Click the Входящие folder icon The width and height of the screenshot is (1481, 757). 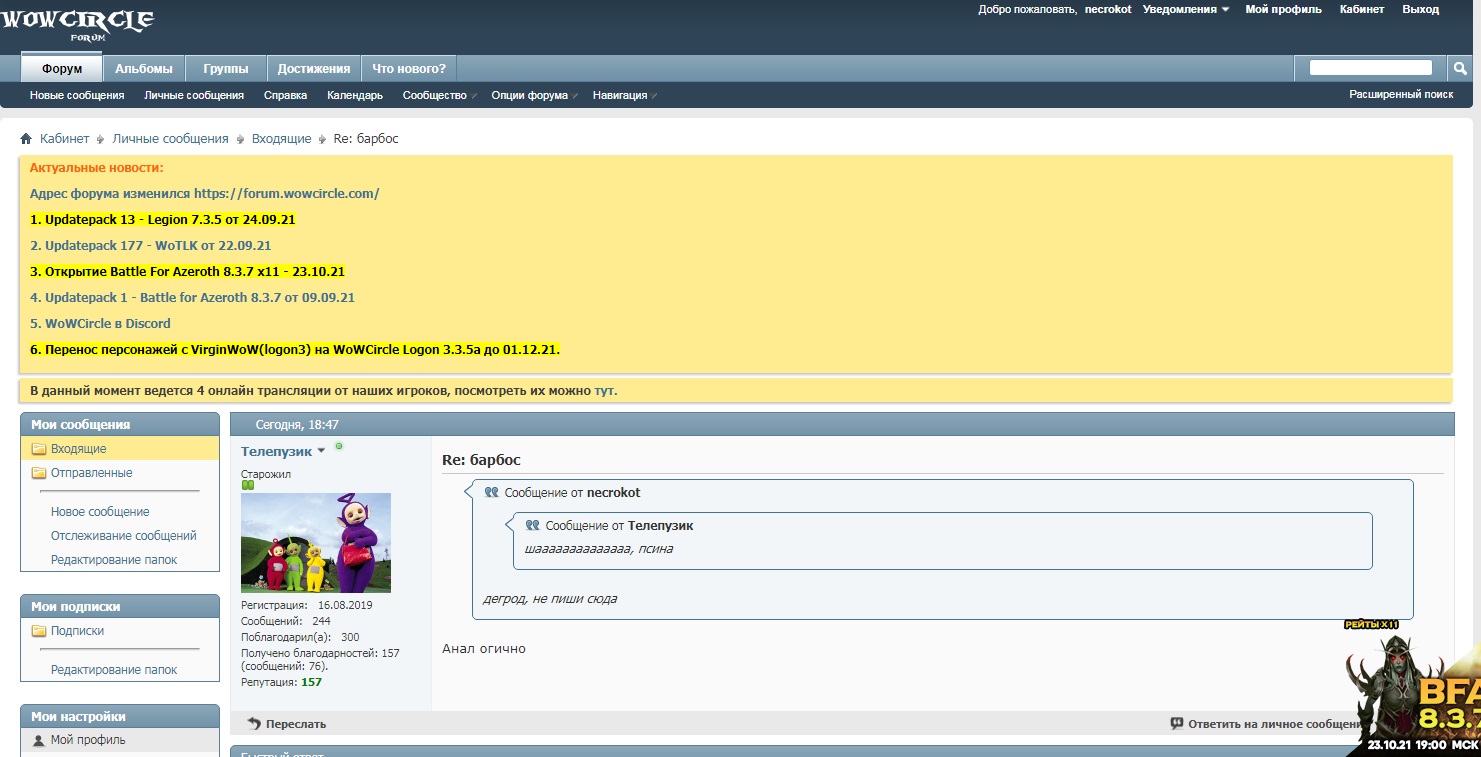tap(39, 449)
